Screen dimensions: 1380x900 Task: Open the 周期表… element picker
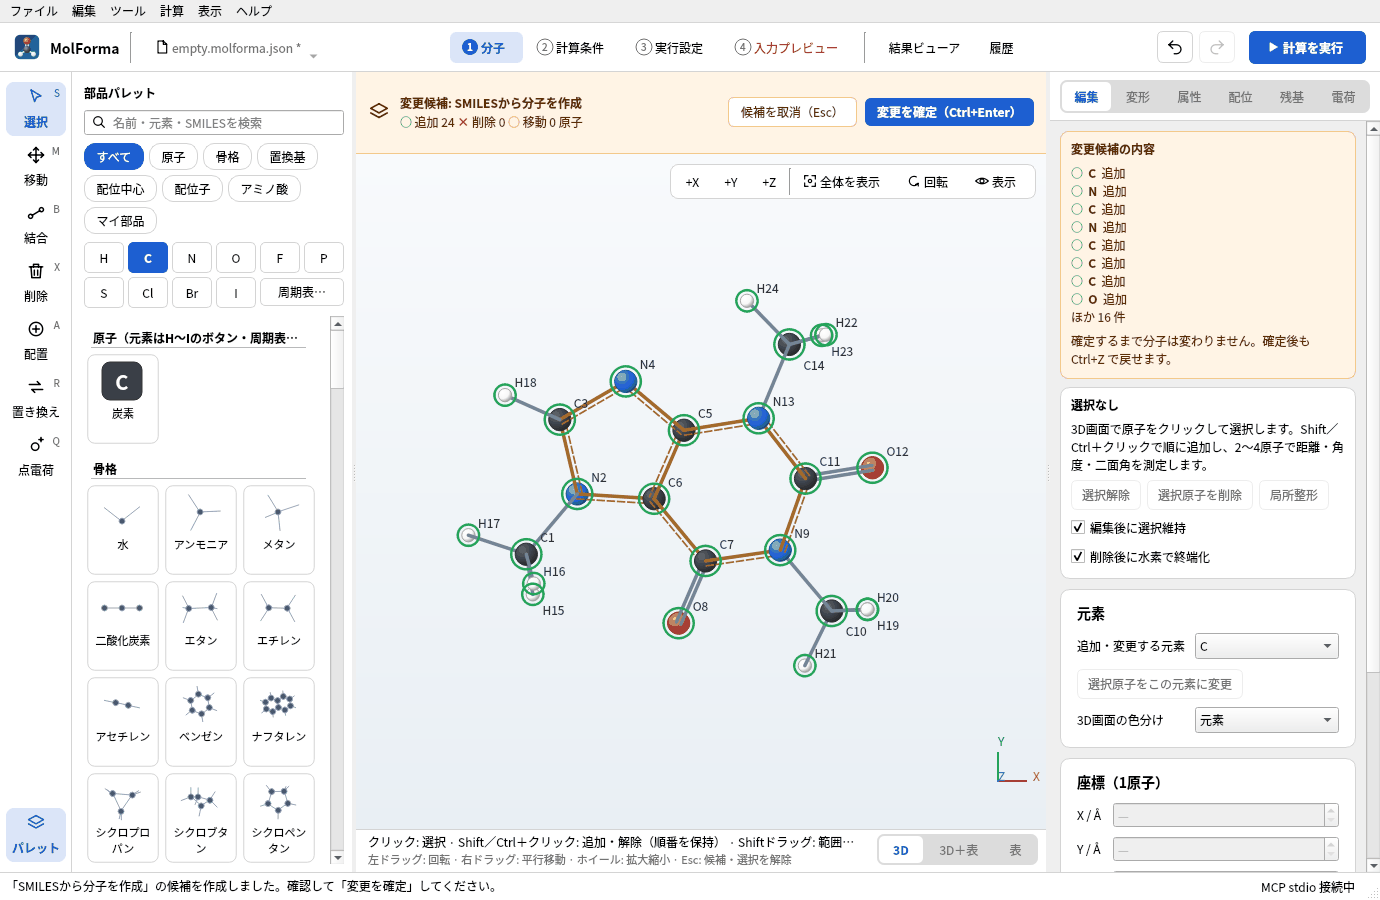point(302,292)
